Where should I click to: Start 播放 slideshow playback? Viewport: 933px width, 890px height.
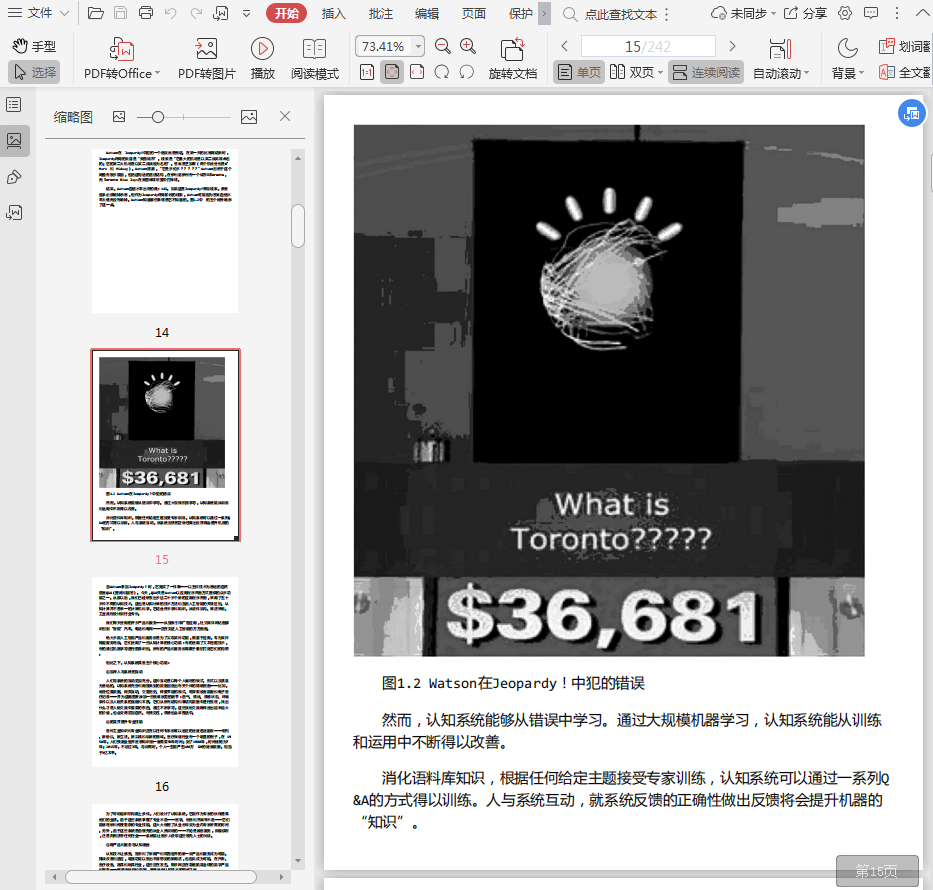[262, 58]
